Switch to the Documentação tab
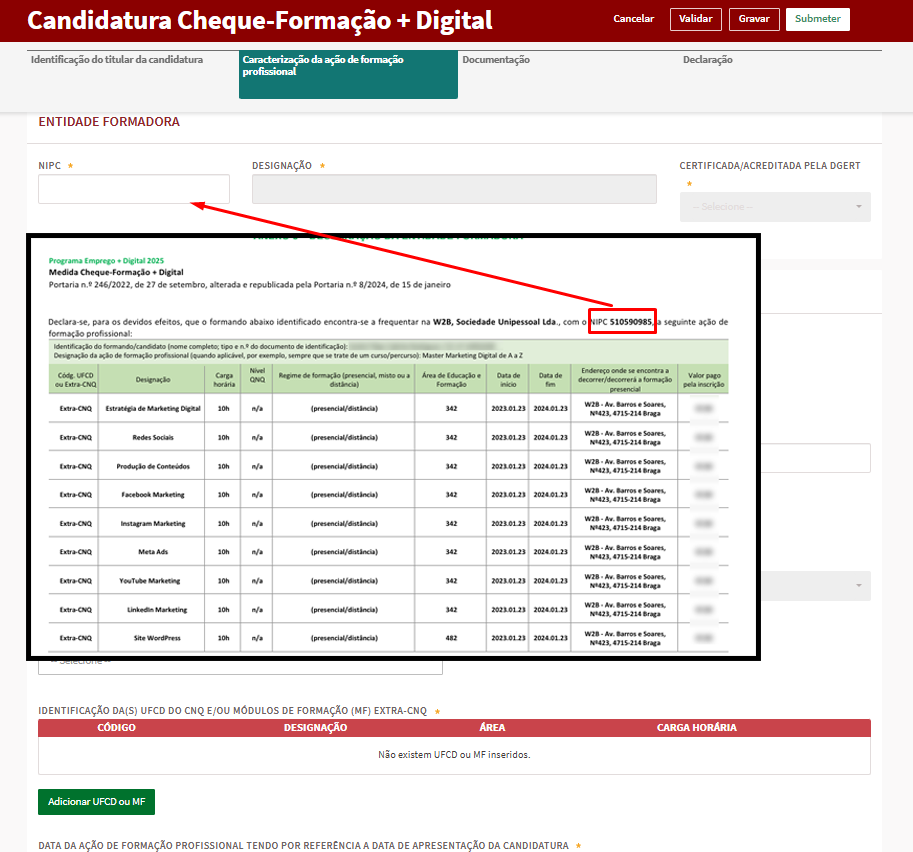The width and height of the screenshot is (913, 852). click(x=496, y=60)
